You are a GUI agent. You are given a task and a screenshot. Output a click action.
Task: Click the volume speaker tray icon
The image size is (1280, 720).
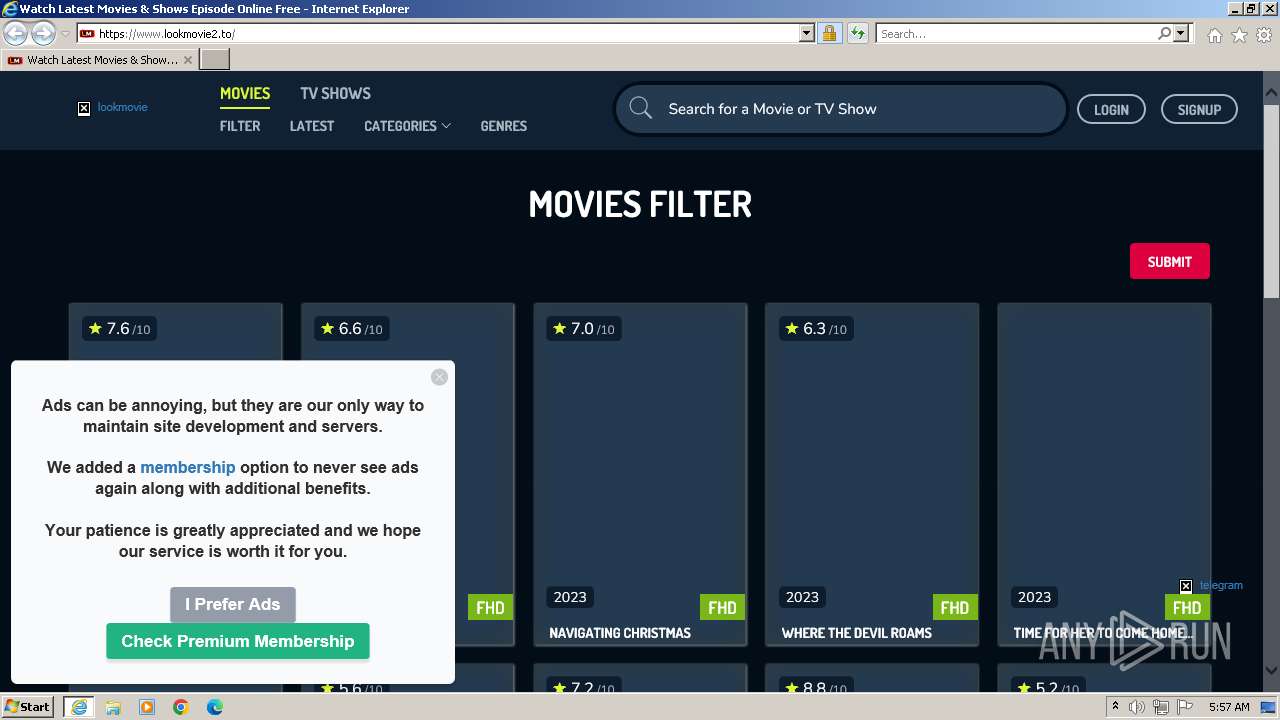[1138, 707]
